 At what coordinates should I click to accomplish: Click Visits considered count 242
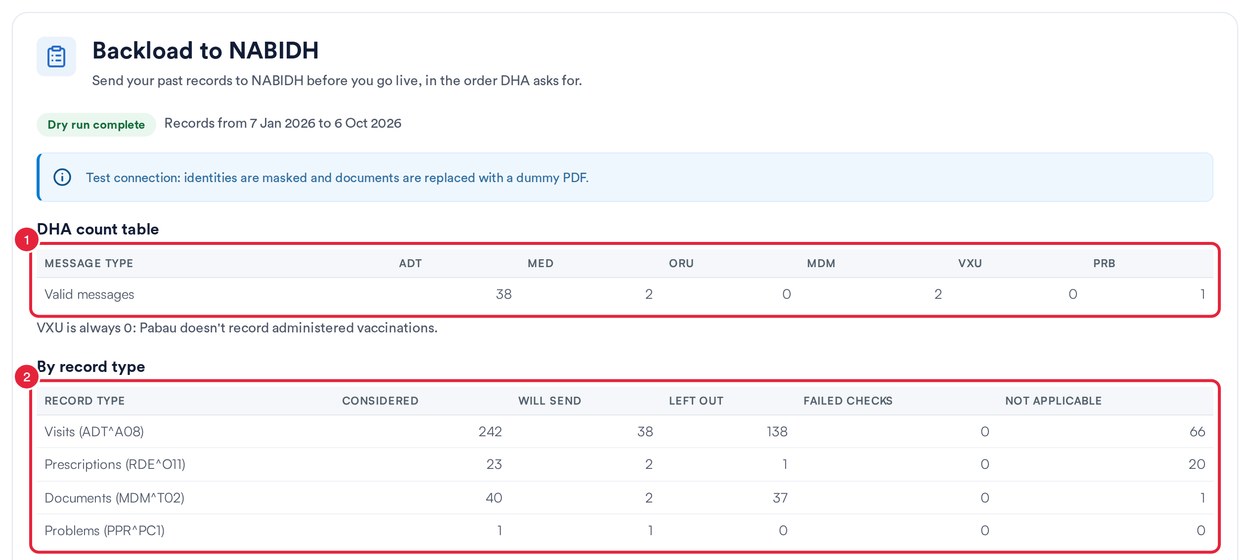point(490,432)
